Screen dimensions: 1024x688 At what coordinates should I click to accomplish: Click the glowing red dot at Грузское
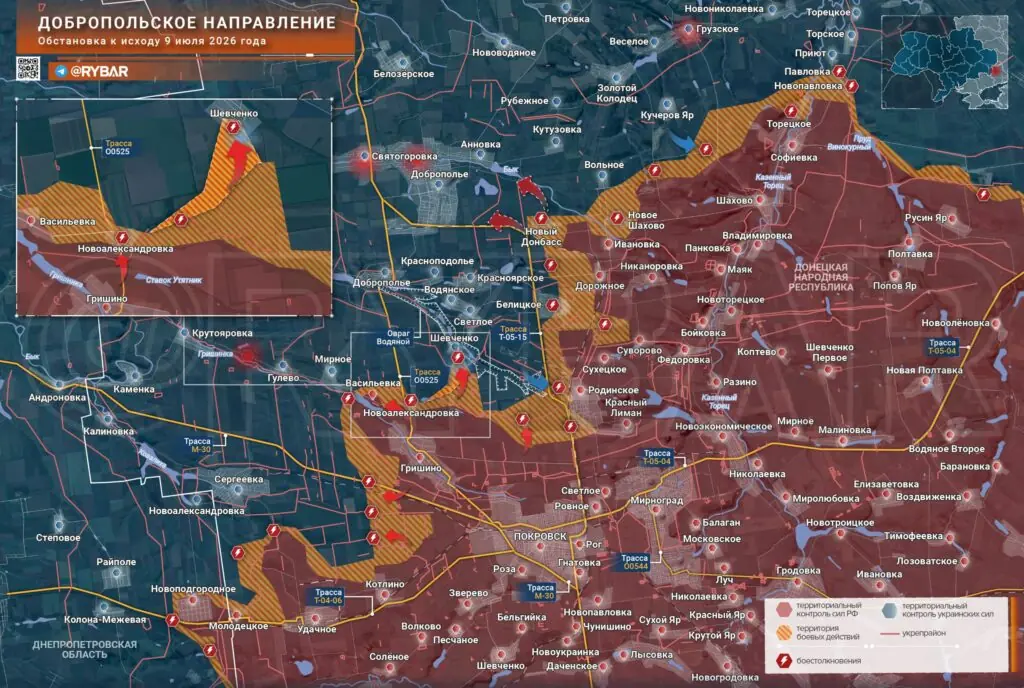[x=688, y=29]
